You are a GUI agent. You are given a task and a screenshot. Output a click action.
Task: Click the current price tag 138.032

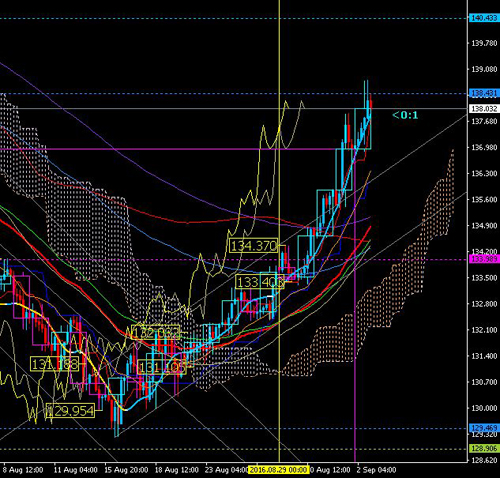tap(484, 109)
